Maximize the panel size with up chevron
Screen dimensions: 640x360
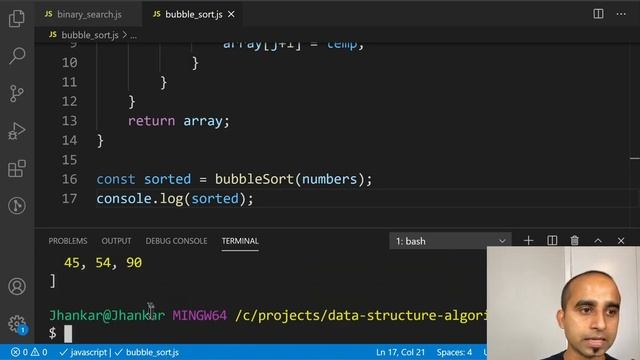coord(598,240)
